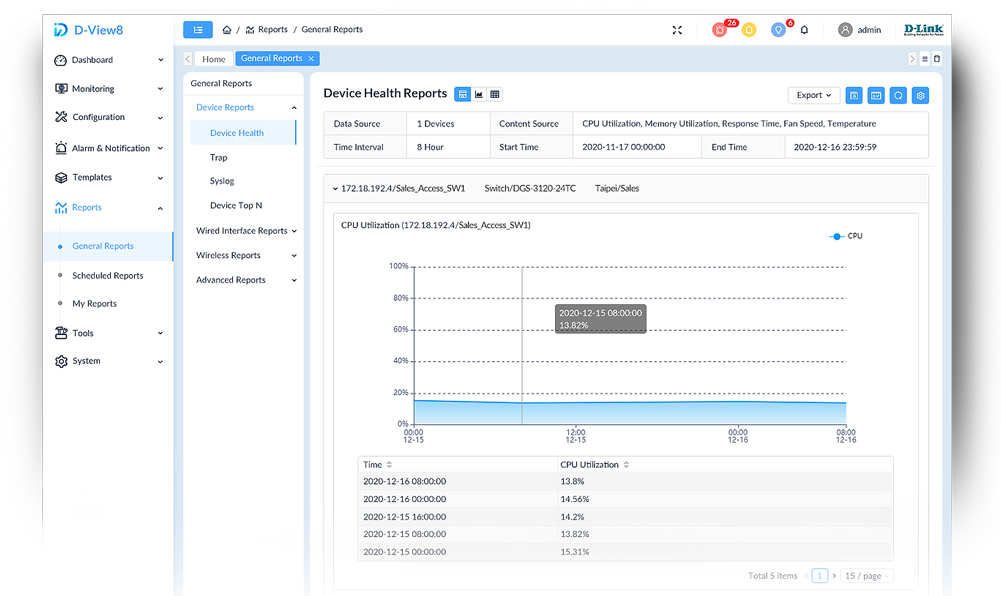Image resolution: width=1001 pixels, height=596 pixels.
Task: Open blue info alerts with 6 badge
Action: click(778, 30)
